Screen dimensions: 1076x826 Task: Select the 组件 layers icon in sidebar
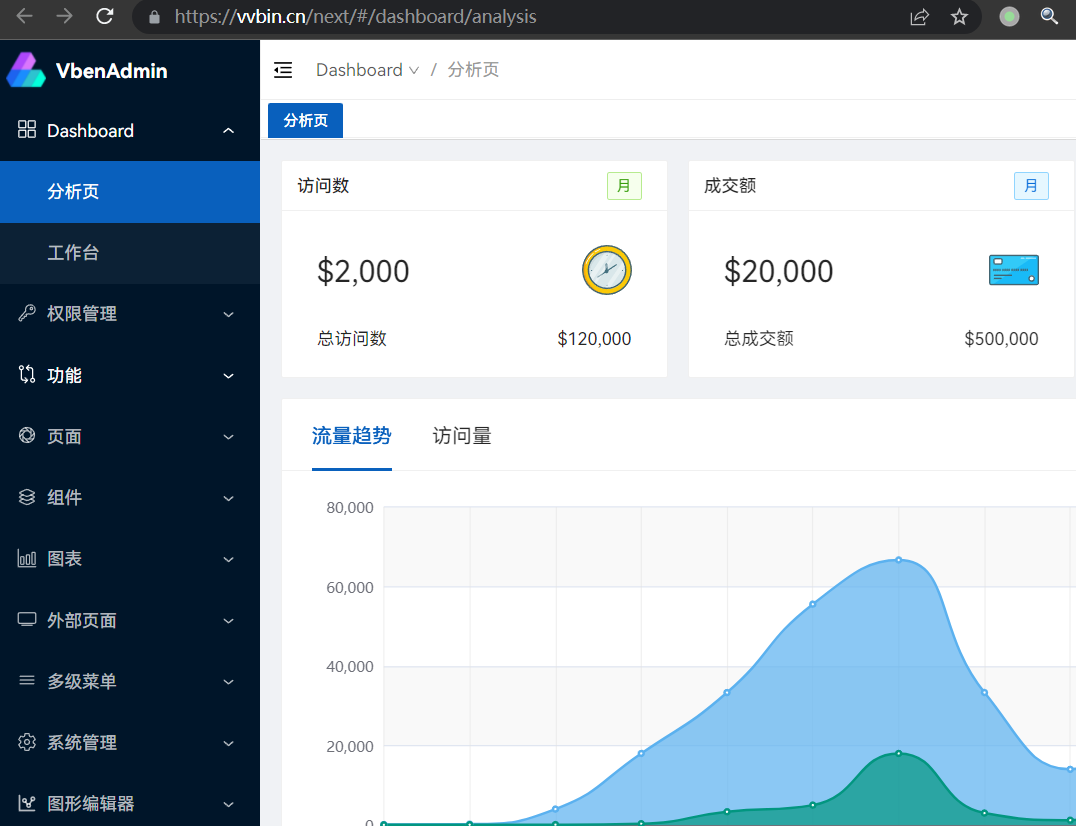25,497
